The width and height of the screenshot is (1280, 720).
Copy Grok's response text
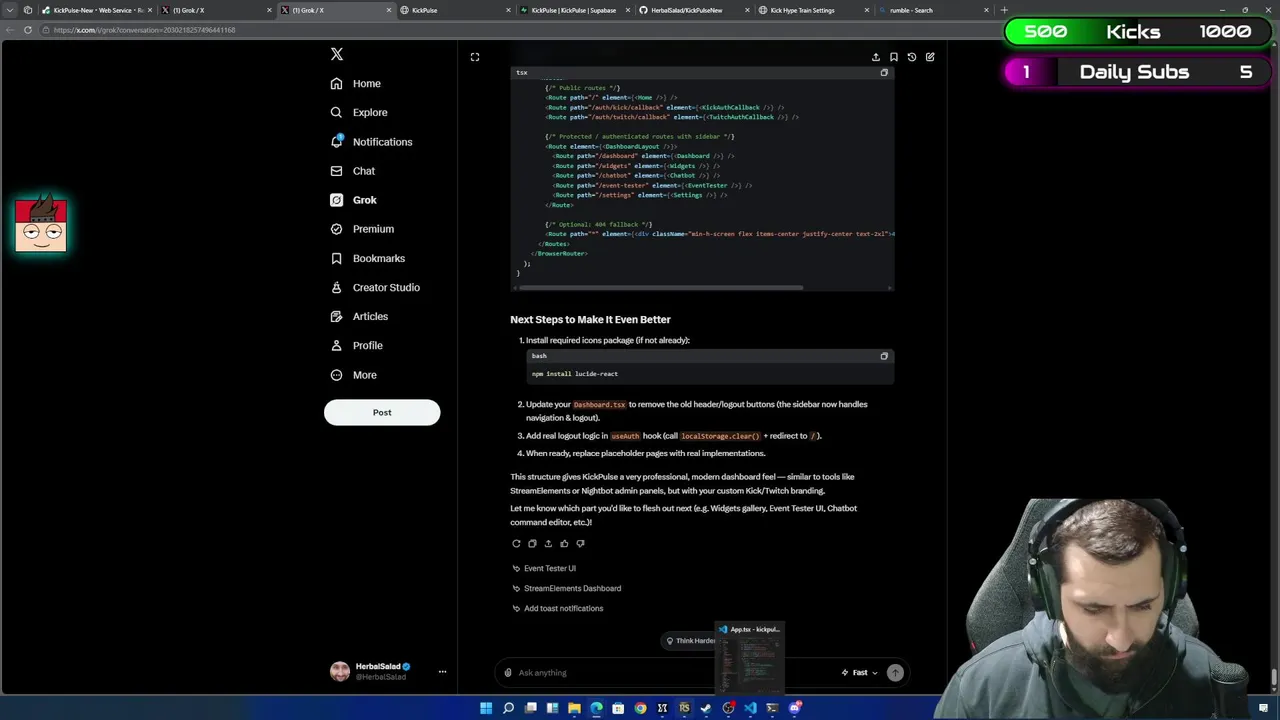click(x=532, y=544)
